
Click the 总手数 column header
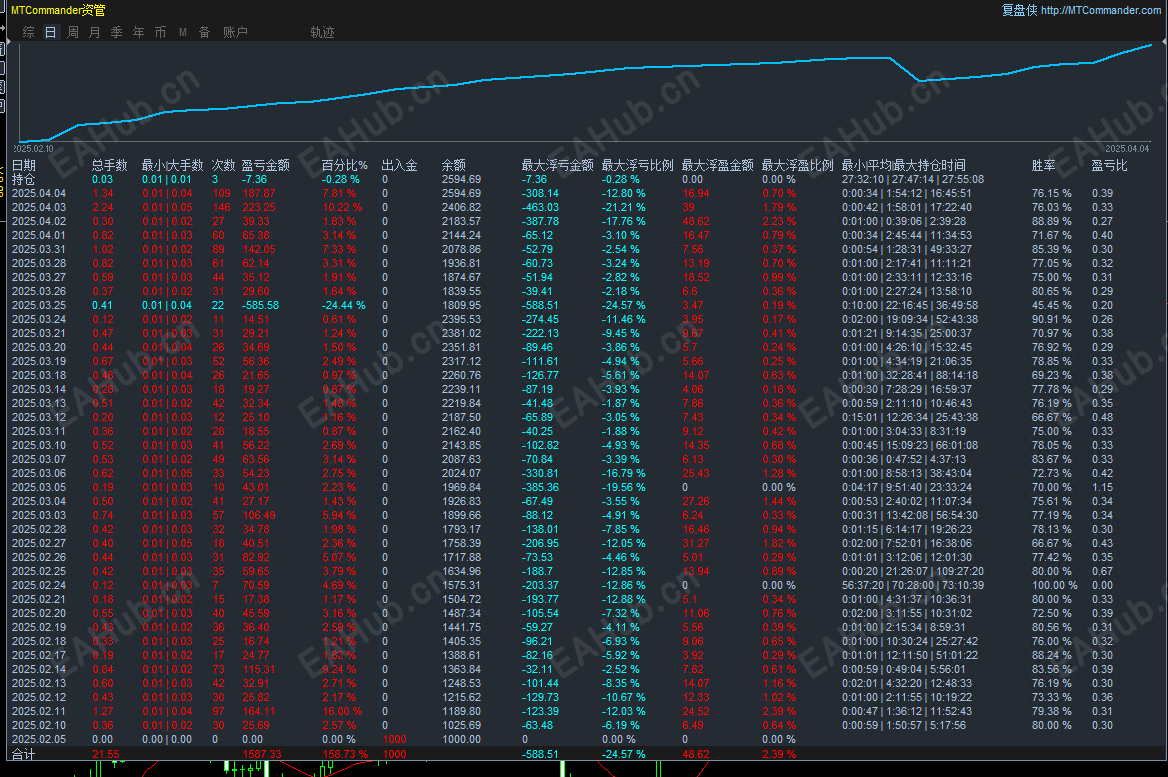click(x=110, y=165)
